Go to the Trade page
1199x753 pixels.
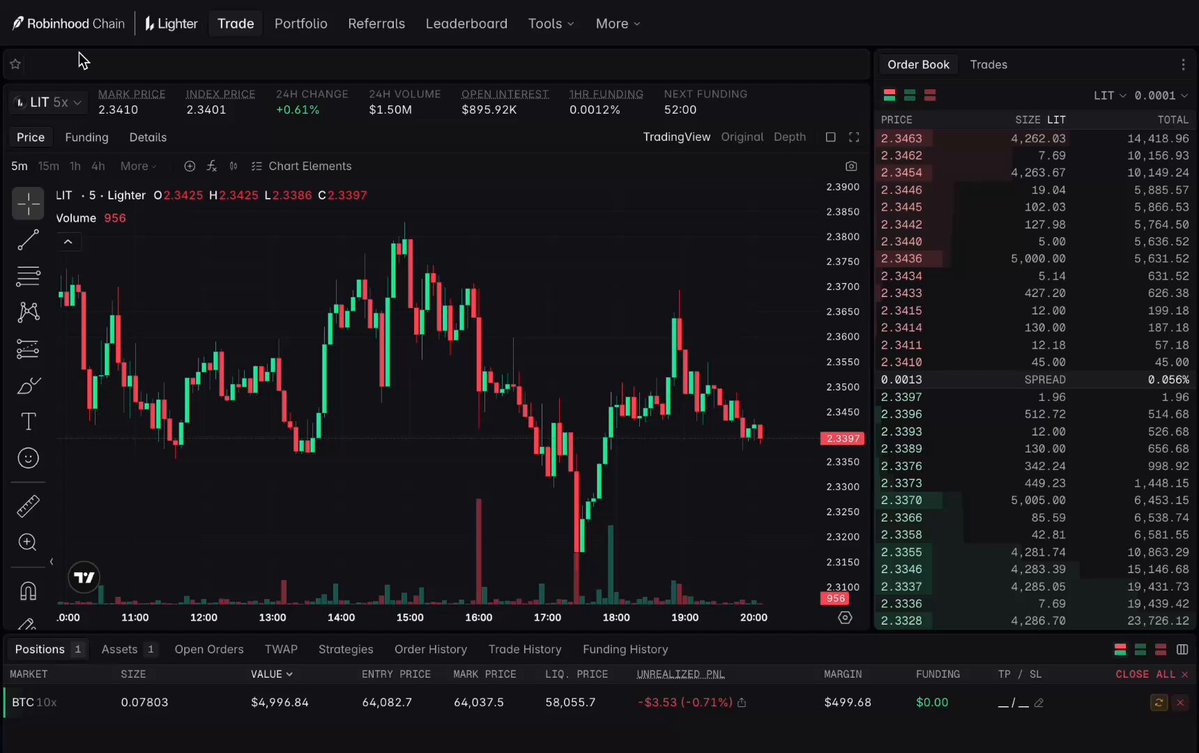tap(236, 24)
